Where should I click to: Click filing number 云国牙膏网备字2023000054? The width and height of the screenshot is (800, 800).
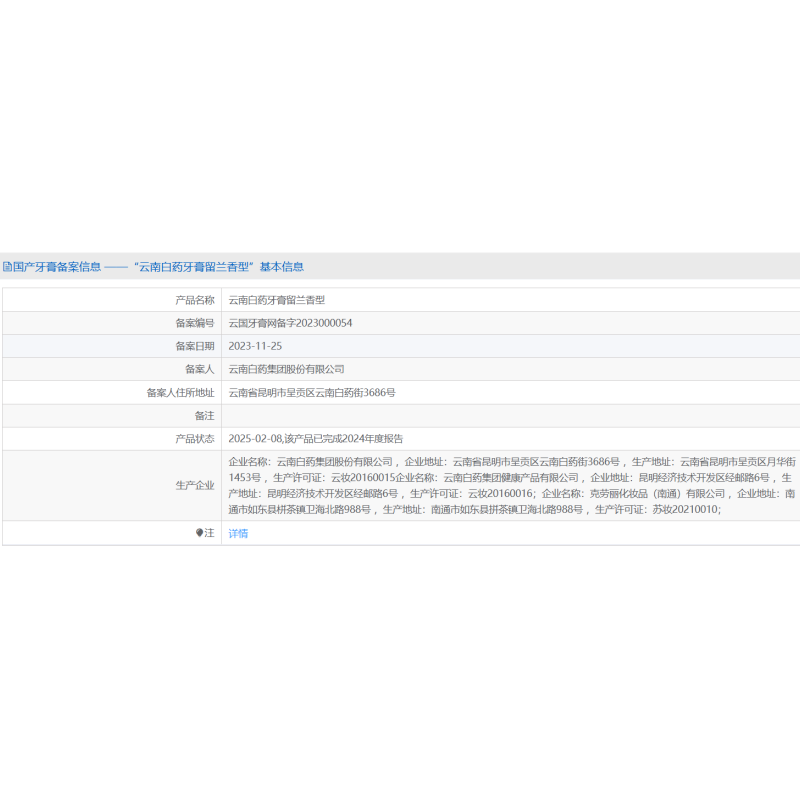click(290, 323)
